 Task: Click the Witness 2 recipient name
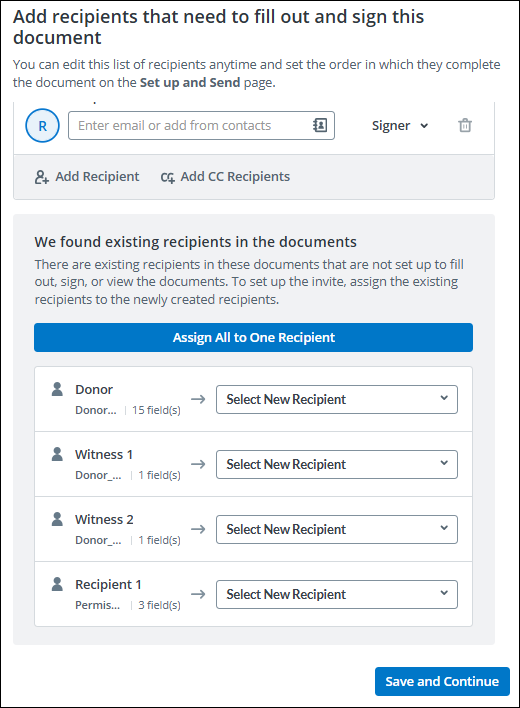tap(104, 519)
